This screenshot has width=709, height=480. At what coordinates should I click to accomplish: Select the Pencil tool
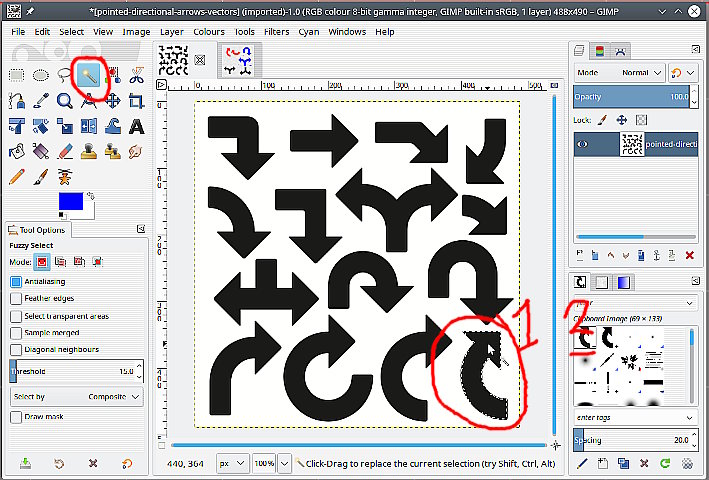17,177
